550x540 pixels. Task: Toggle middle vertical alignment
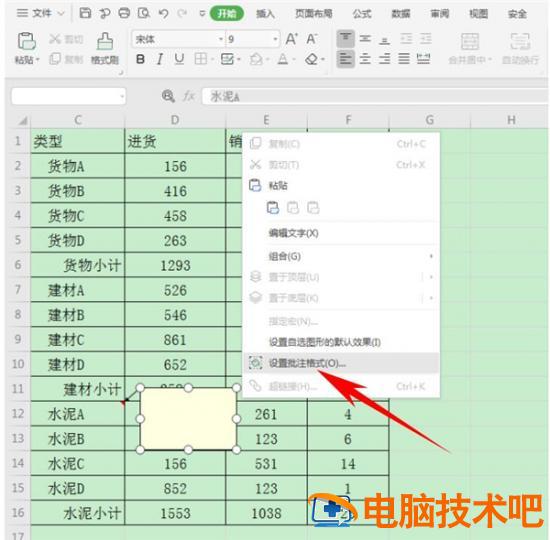click(x=365, y=39)
